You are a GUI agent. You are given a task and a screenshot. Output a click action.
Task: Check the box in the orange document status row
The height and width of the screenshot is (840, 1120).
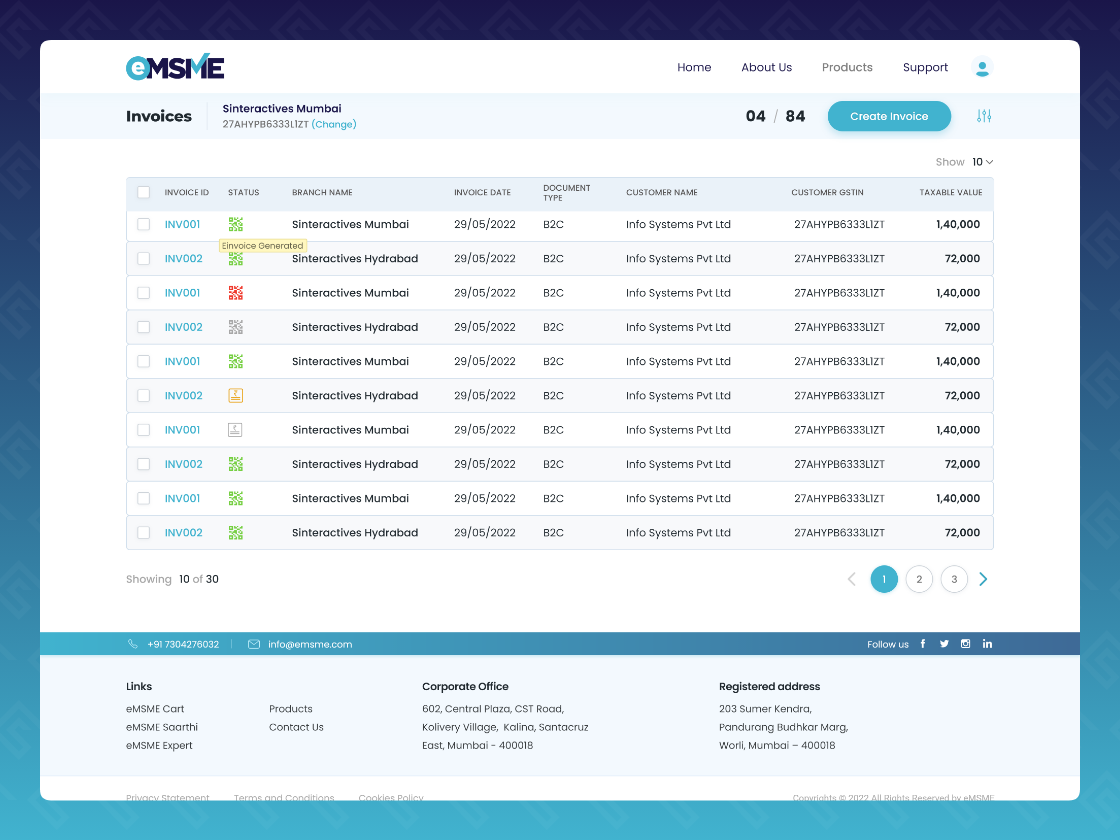144,396
